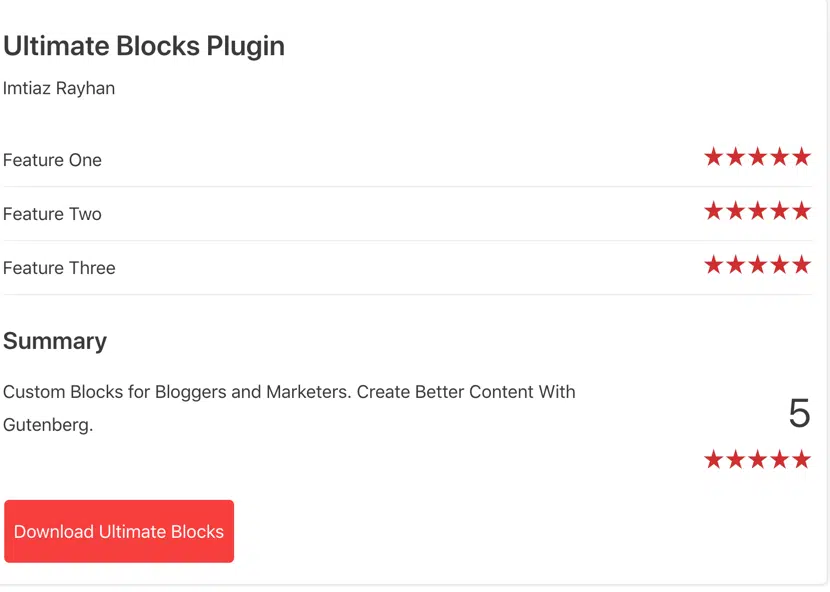Click the fifth star of Feature One
The height and width of the screenshot is (592, 830).
[x=801, y=157]
